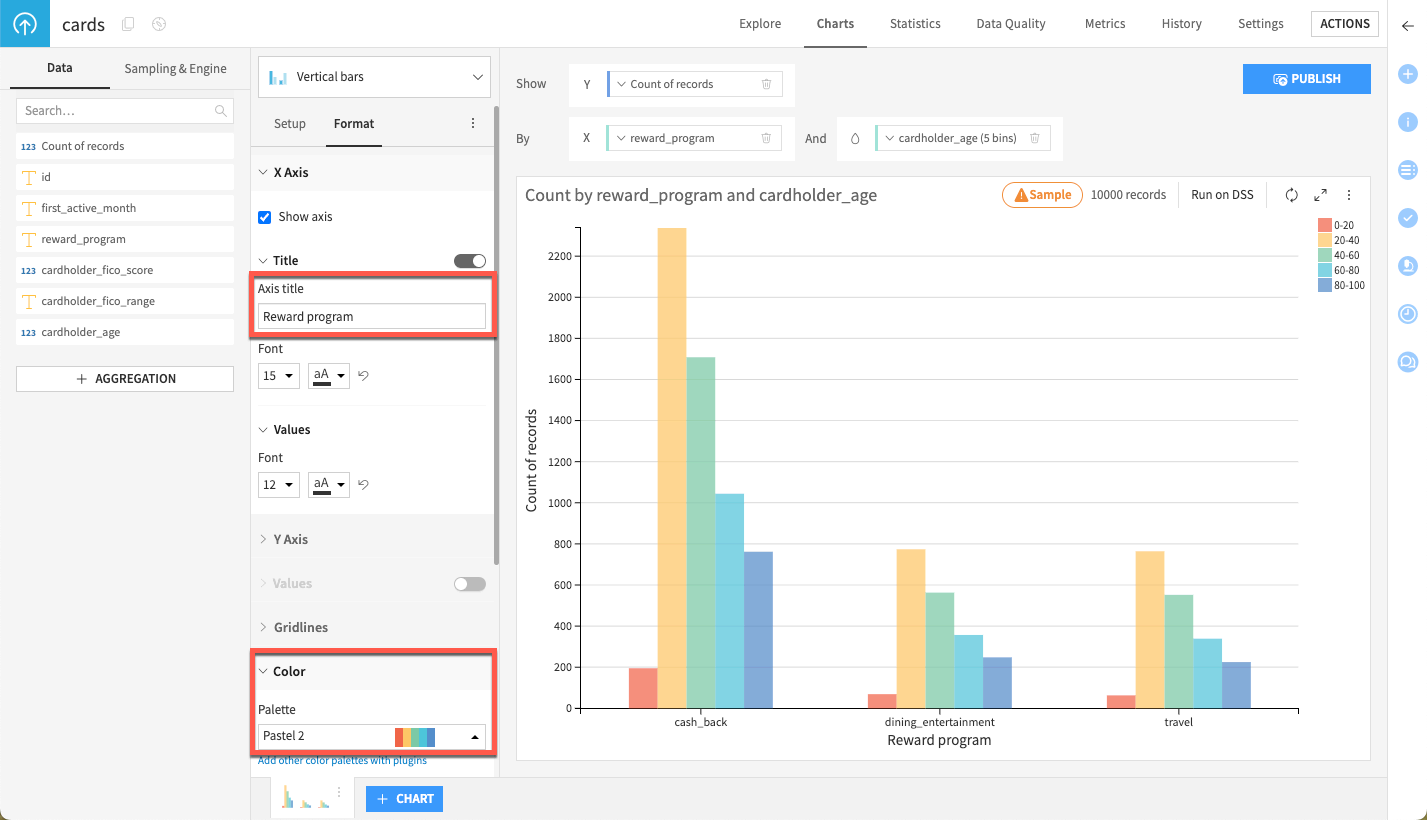Enable the Y Axis Values toggle
Image resolution: width=1427 pixels, height=820 pixels.
(x=469, y=583)
